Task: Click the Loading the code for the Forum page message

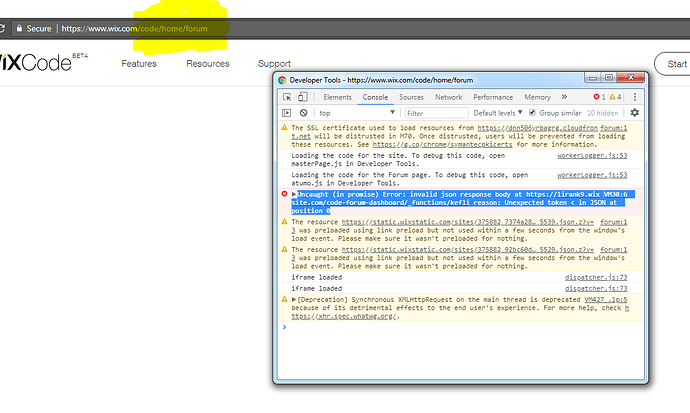Action: tap(410, 179)
